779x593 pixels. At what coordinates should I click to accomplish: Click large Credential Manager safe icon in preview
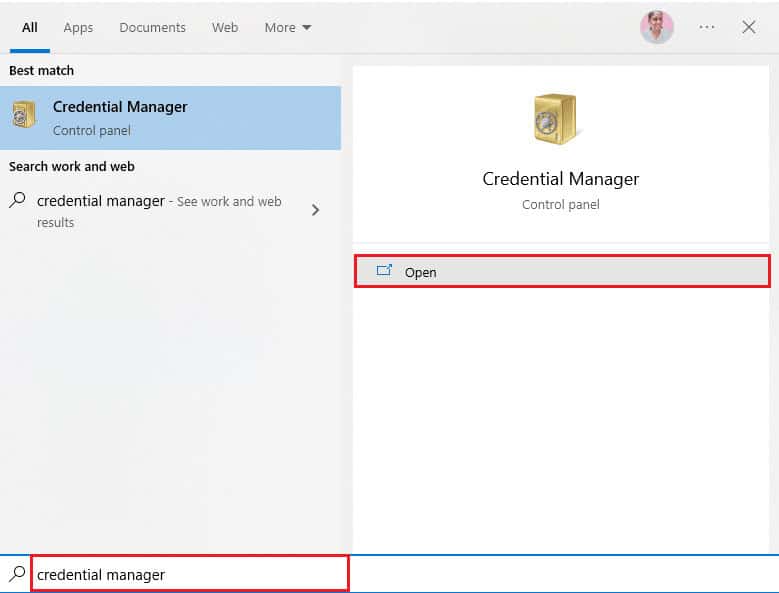(x=555, y=119)
